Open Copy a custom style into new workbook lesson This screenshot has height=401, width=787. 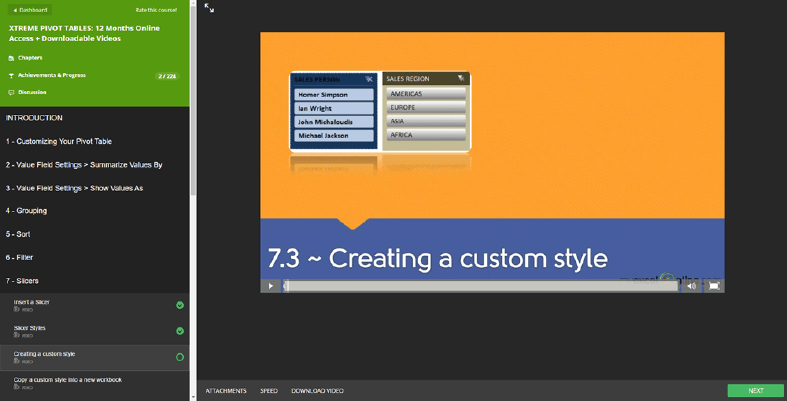tap(95, 383)
